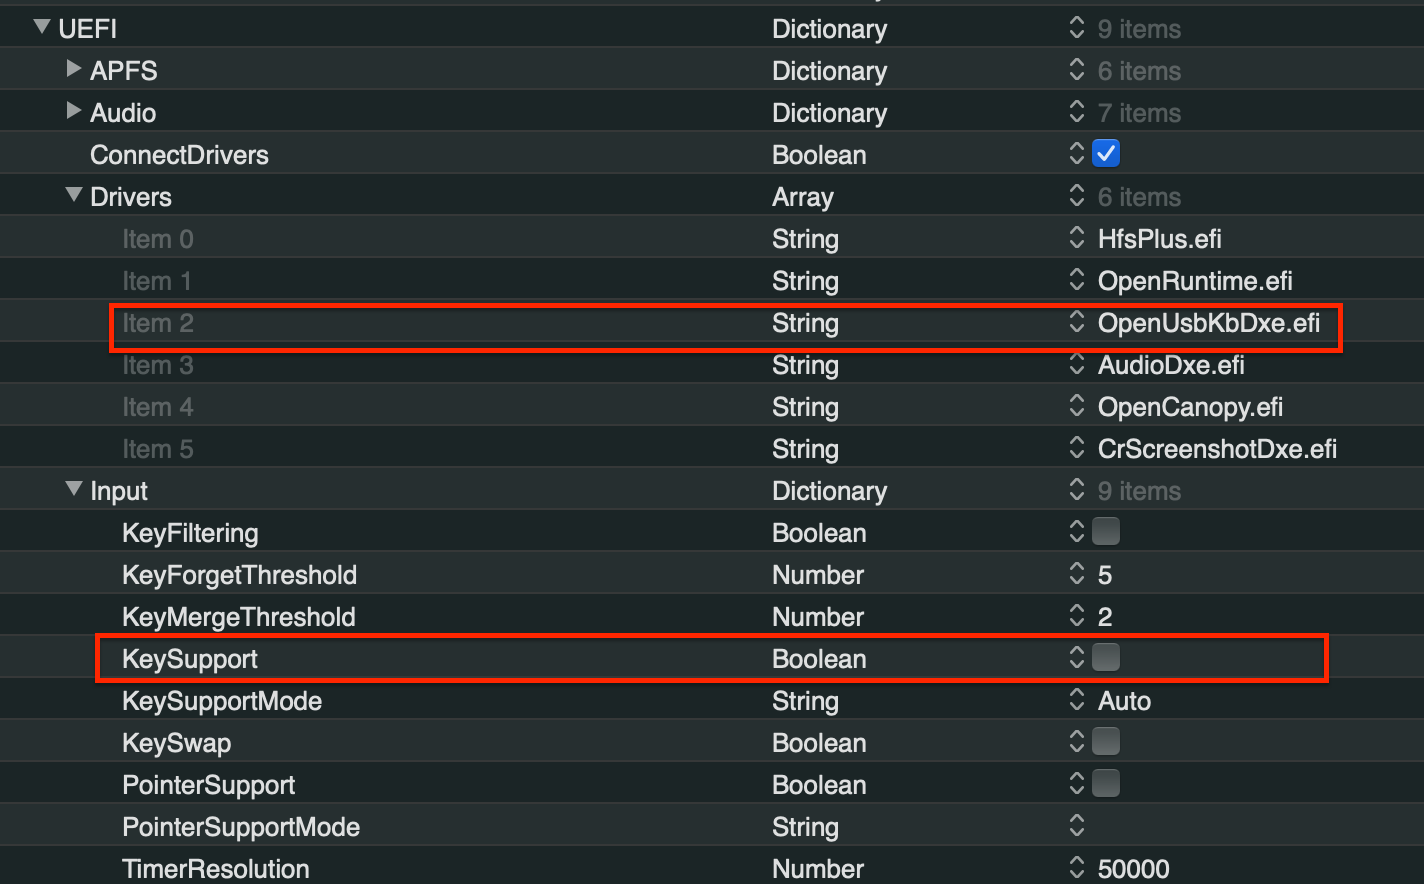Enable the KeyFiltering checkbox

tap(1106, 532)
